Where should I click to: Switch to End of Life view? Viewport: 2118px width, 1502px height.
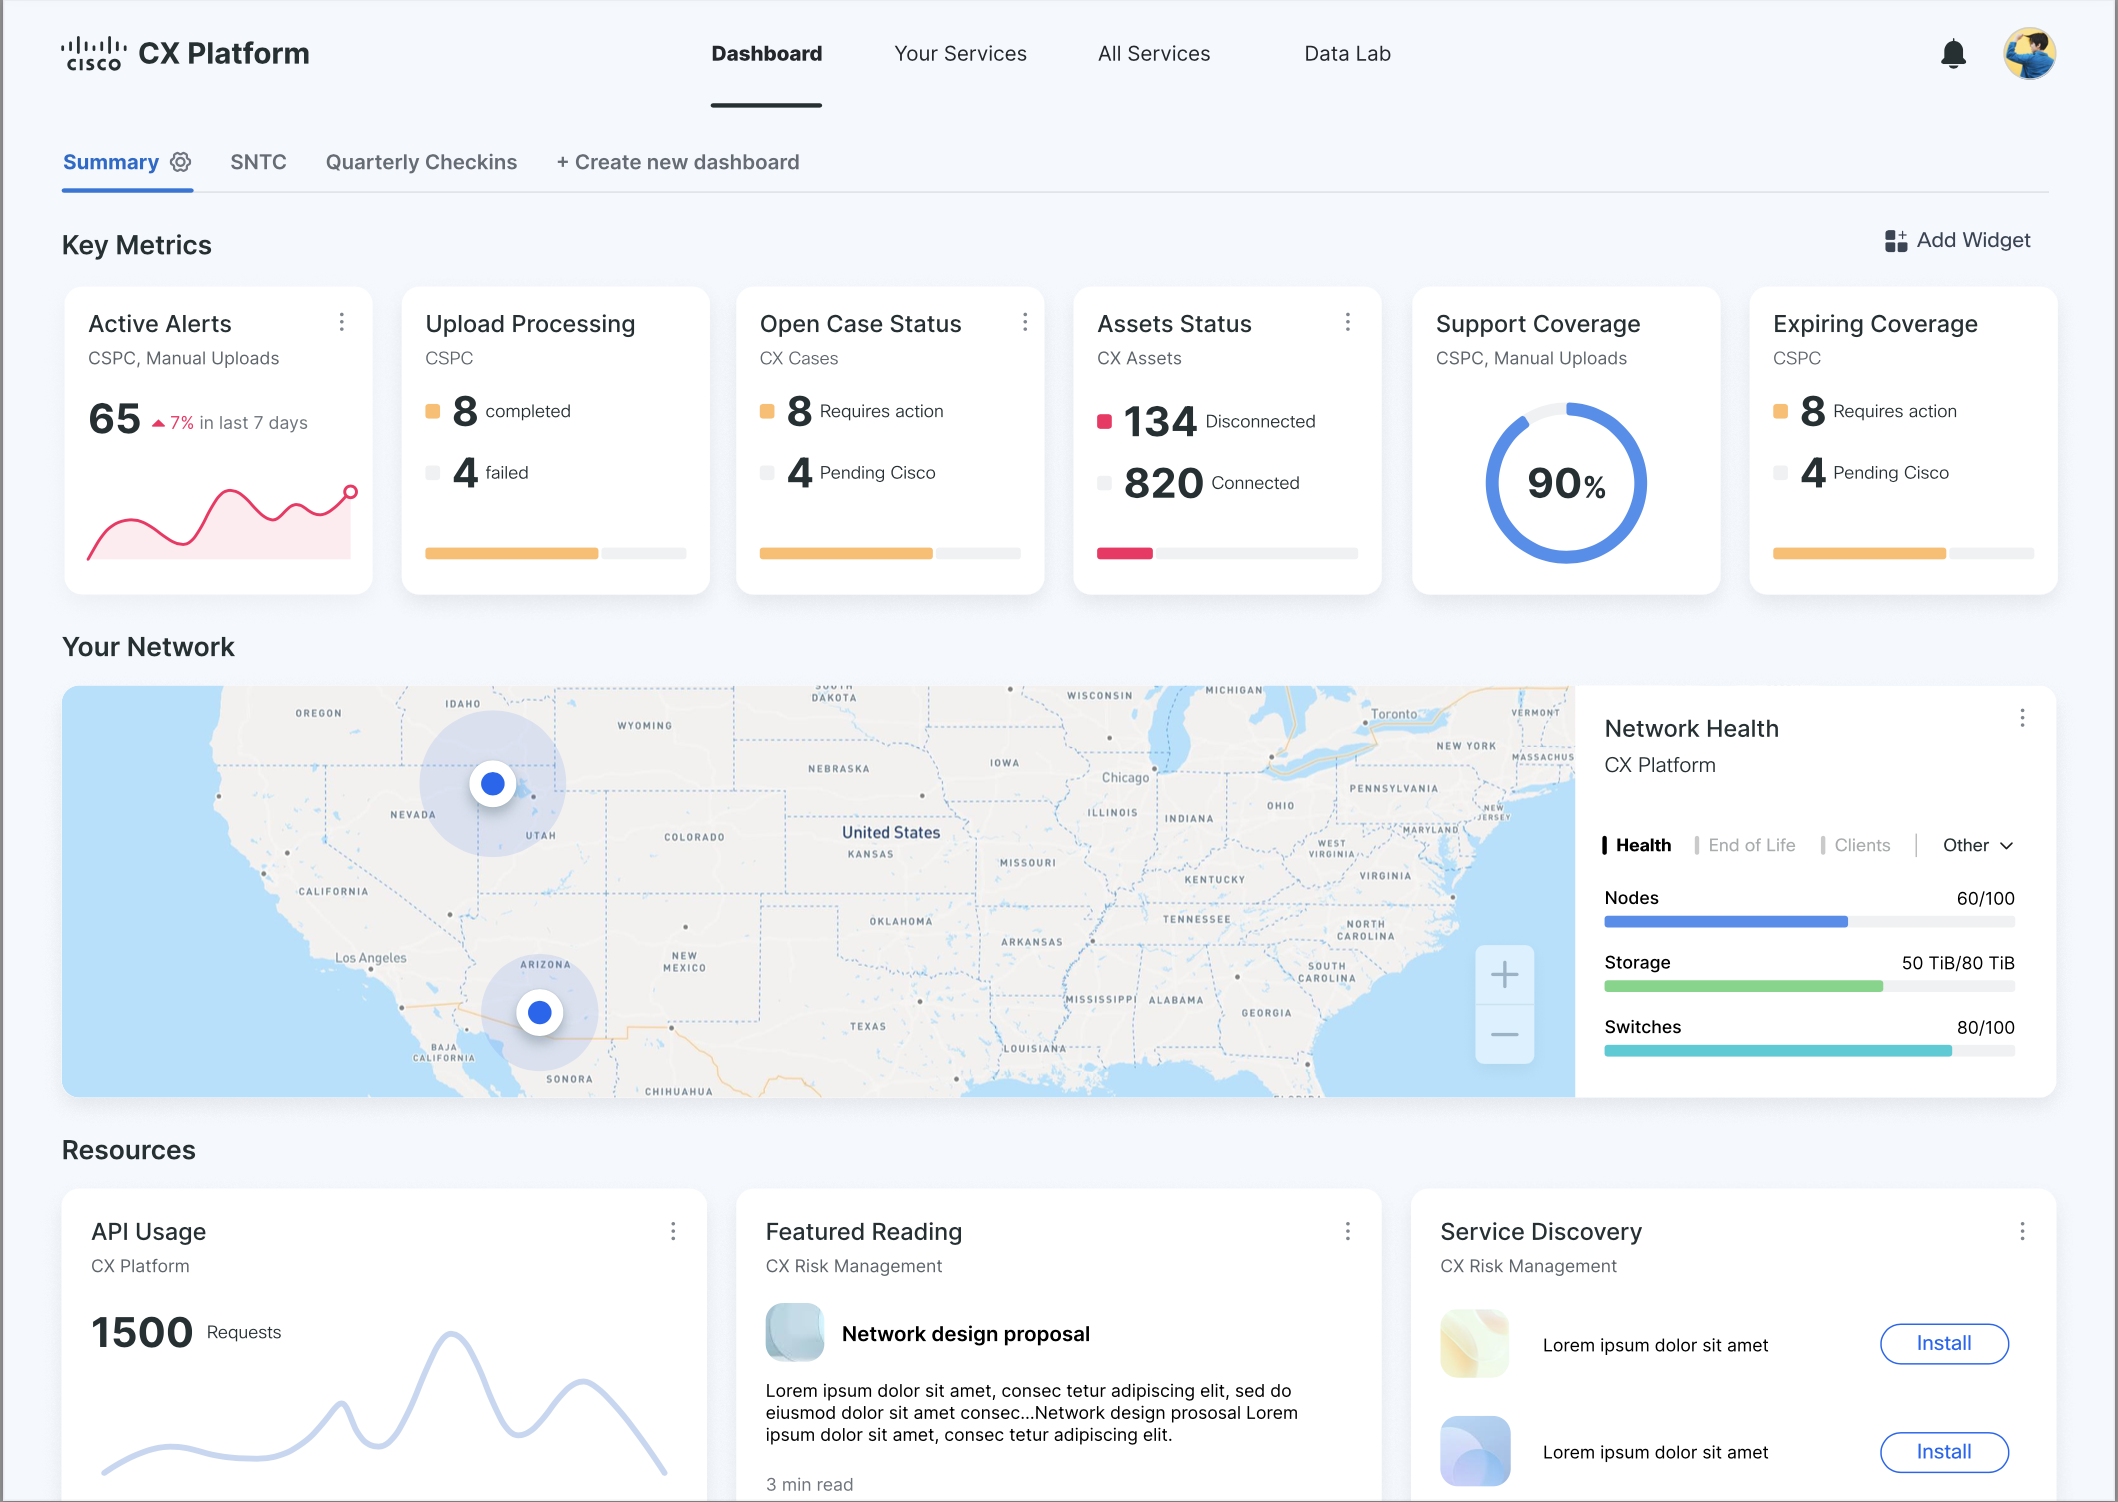click(x=1751, y=845)
